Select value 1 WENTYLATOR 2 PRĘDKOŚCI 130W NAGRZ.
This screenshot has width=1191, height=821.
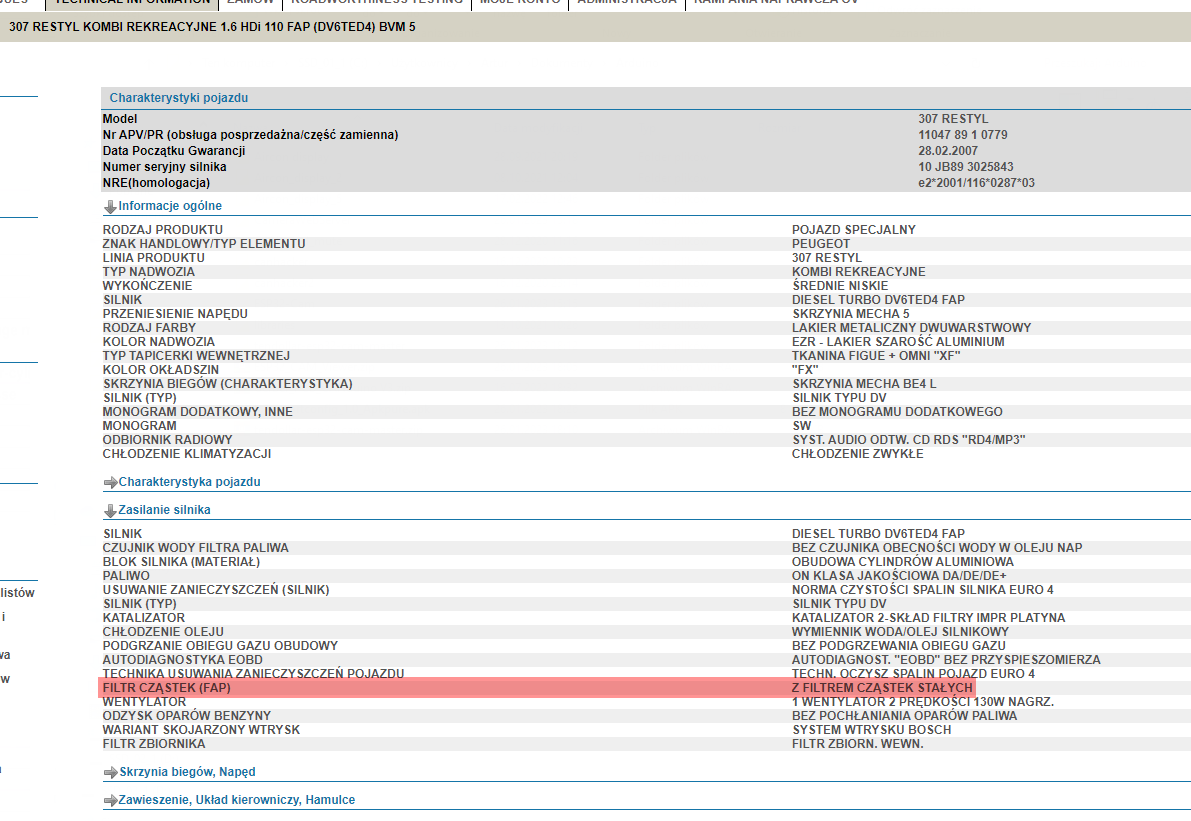tap(923, 703)
